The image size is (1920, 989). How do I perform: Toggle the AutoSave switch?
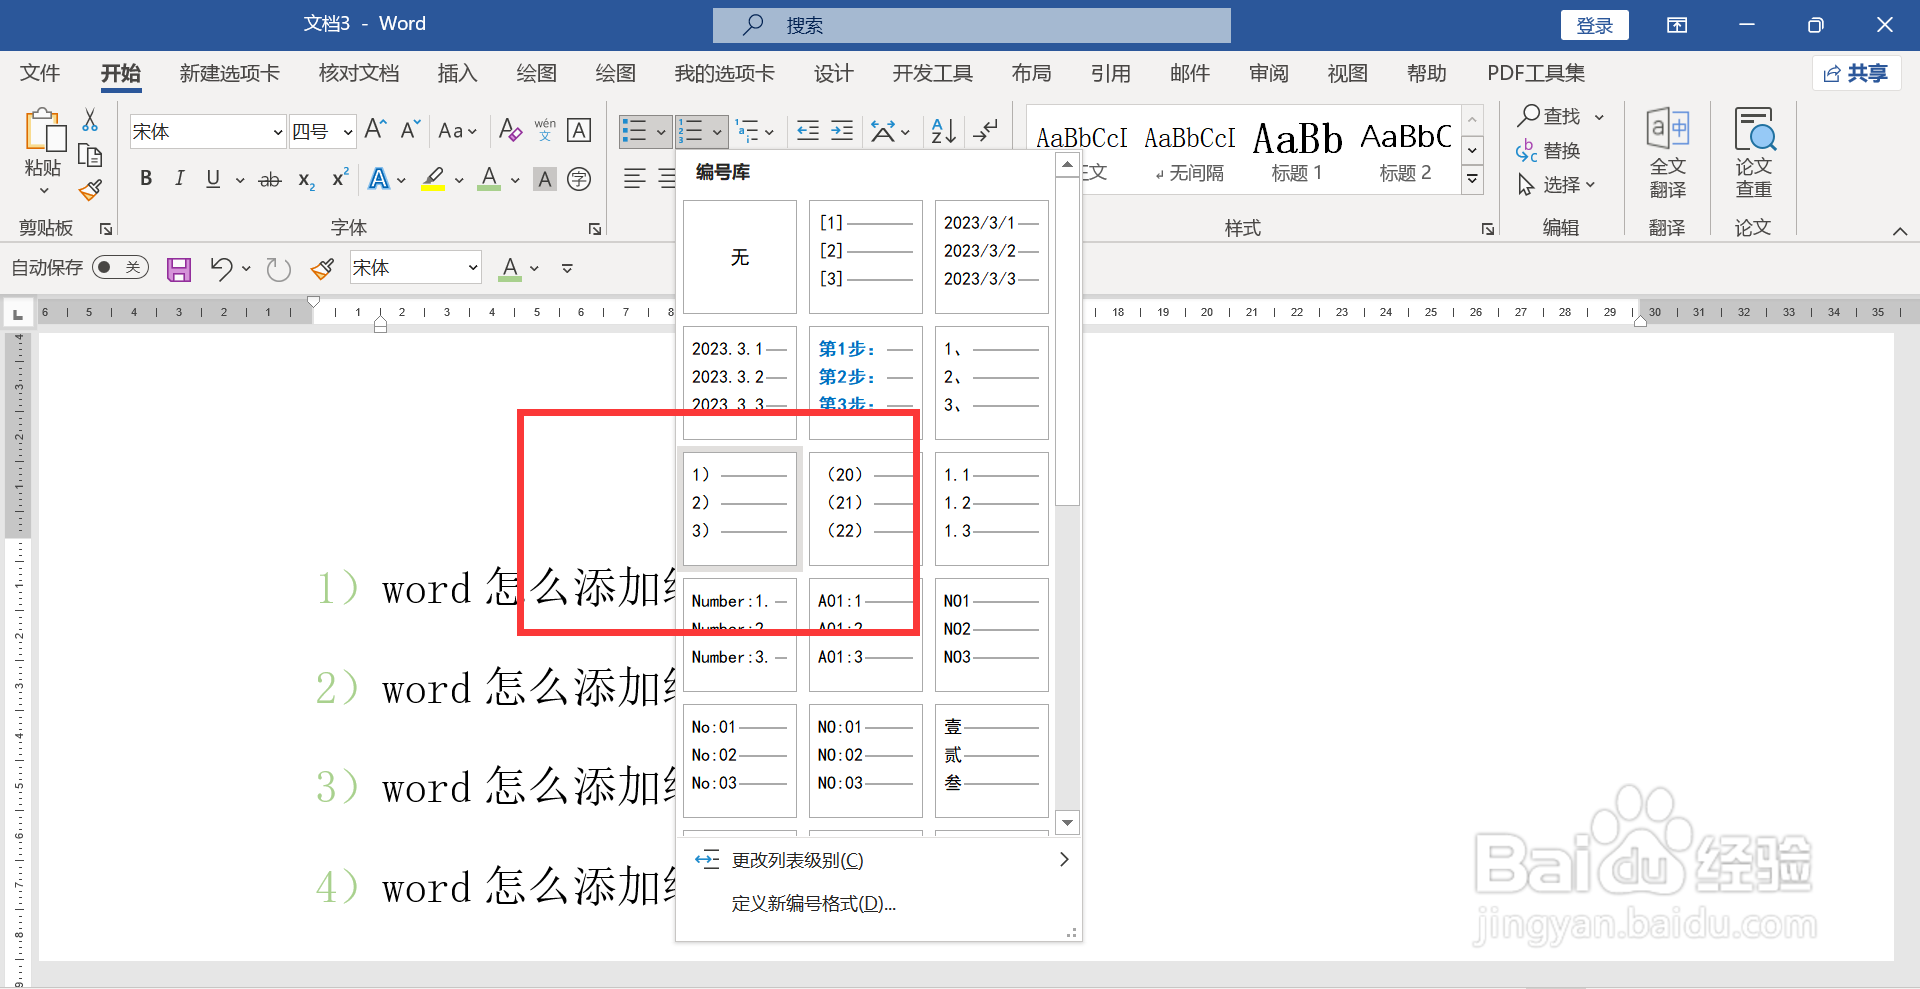(120, 267)
